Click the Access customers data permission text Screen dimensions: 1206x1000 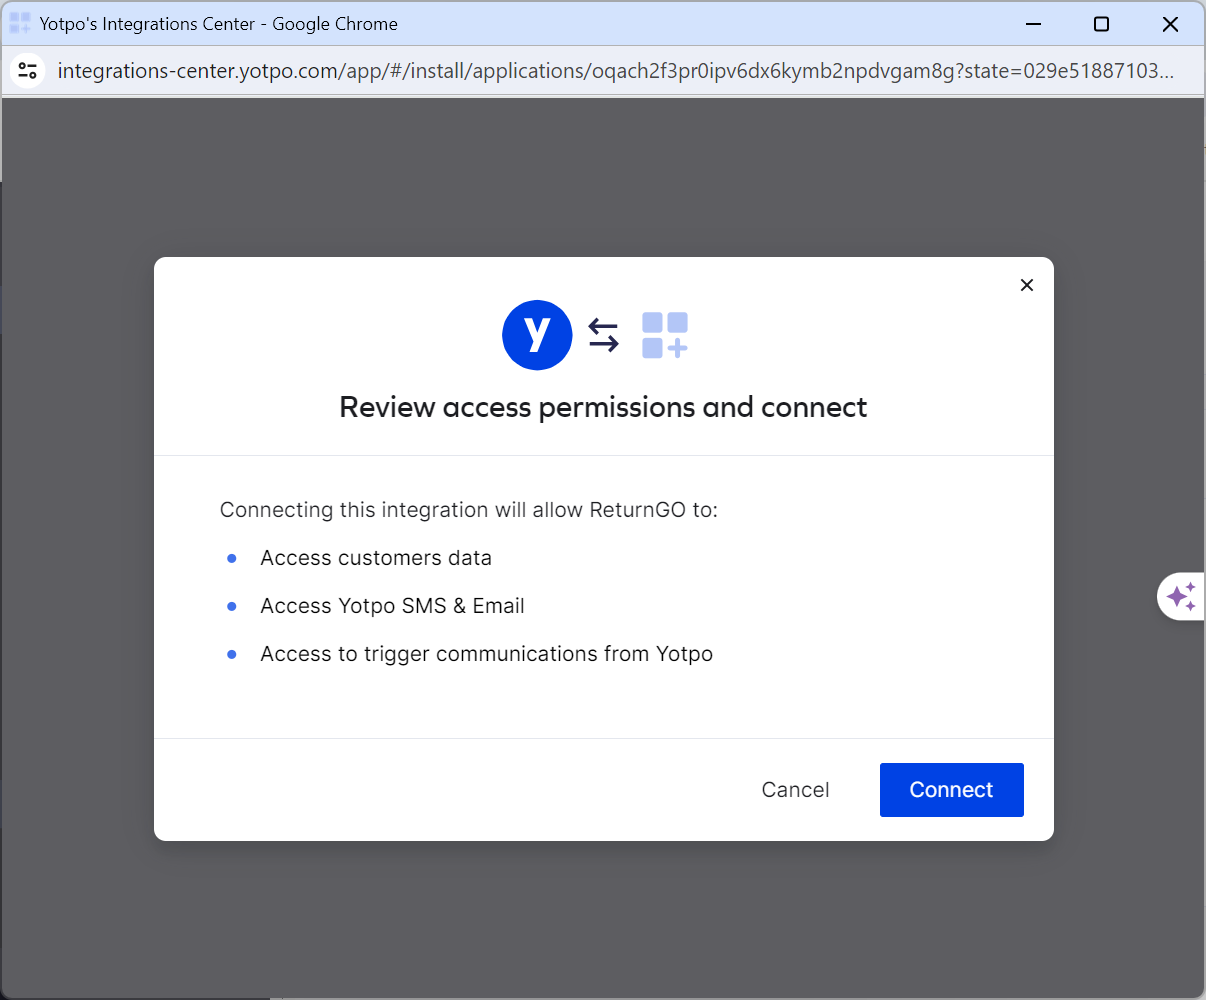376,558
